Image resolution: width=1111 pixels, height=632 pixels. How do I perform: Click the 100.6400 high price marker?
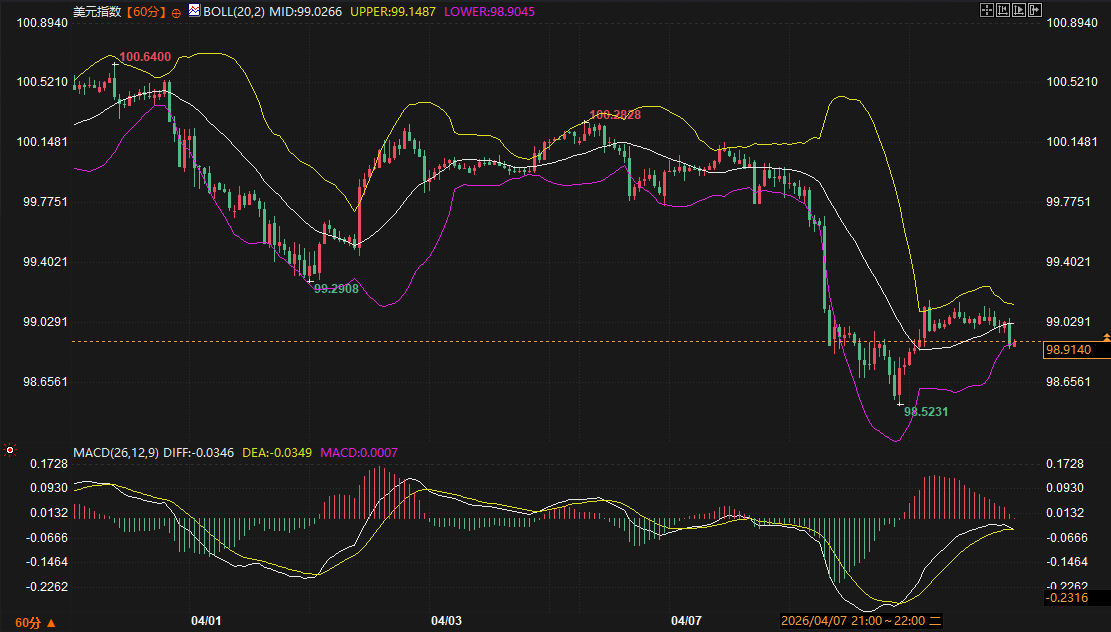(x=145, y=56)
